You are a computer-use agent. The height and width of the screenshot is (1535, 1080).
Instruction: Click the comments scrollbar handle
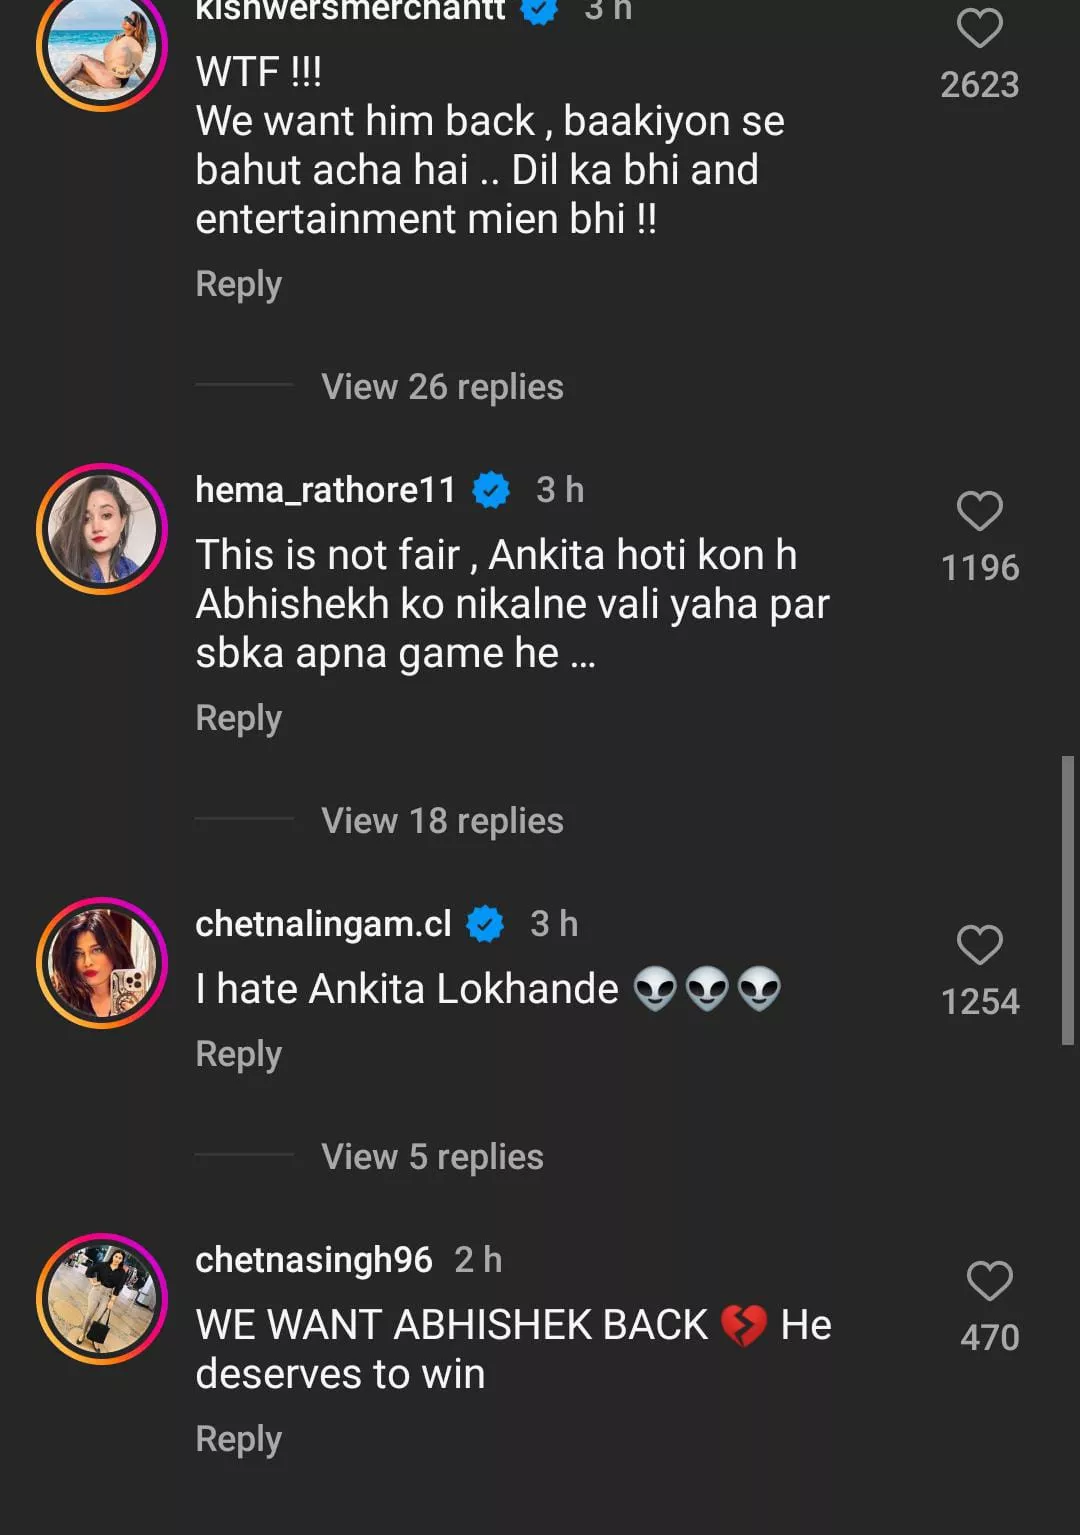click(1067, 900)
